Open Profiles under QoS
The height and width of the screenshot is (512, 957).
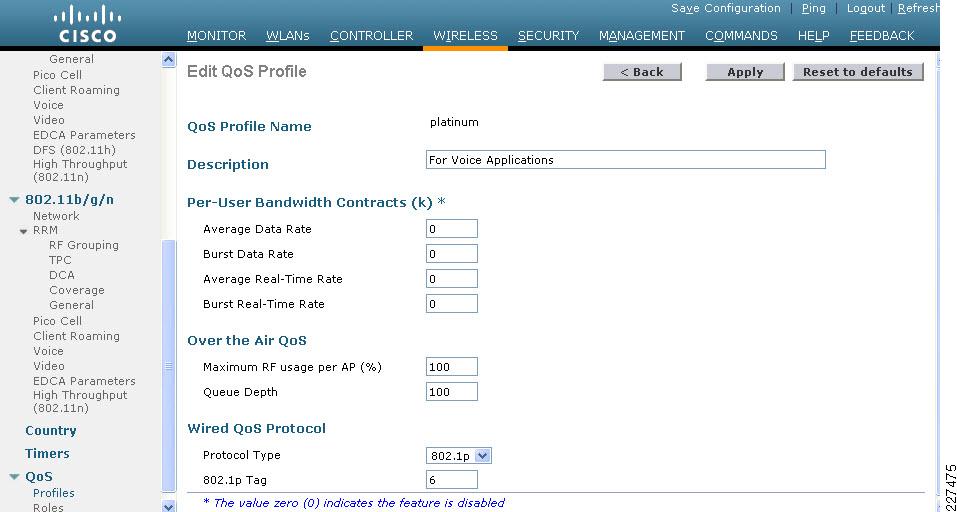[54, 493]
